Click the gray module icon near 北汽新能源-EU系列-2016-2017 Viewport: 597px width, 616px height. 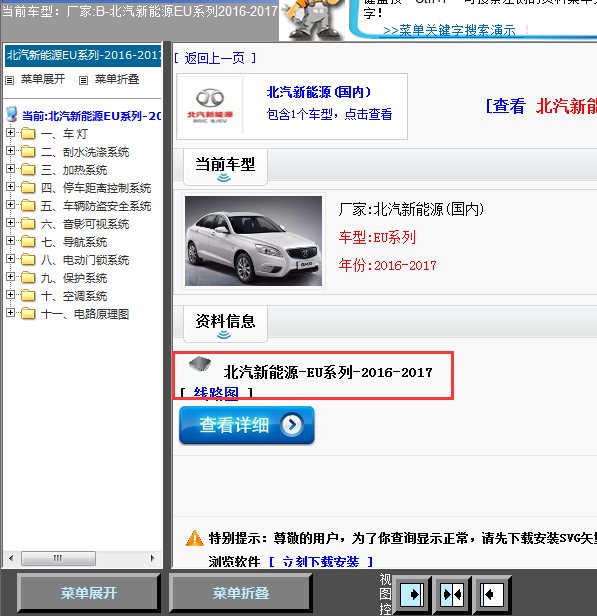(x=200, y=364)
